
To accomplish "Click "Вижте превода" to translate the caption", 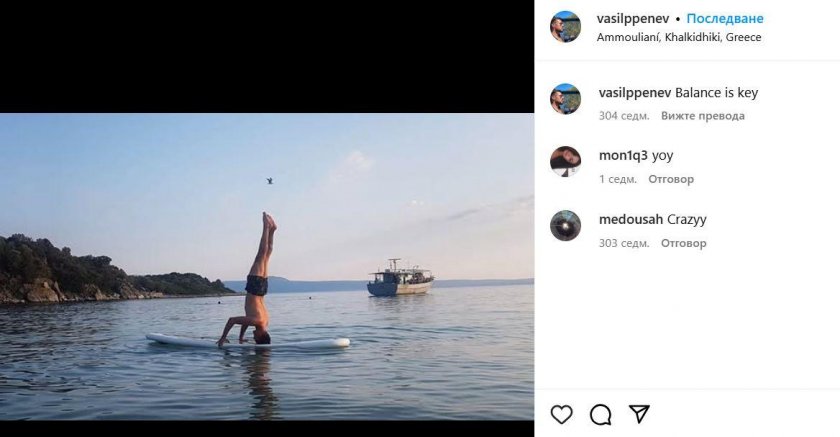I will click(703, 116).
